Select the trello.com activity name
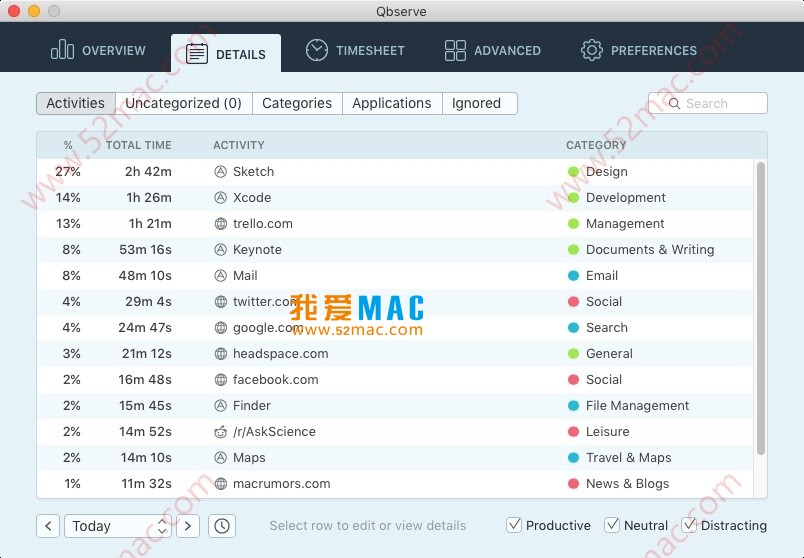 coord(263,224)
